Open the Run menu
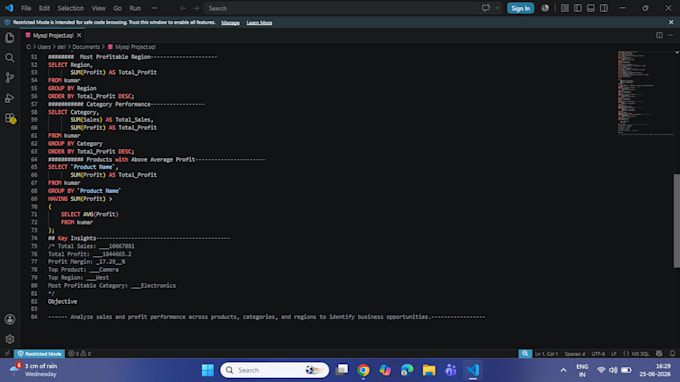The width and height of the screenshot is (680, 382). (135, 8)
